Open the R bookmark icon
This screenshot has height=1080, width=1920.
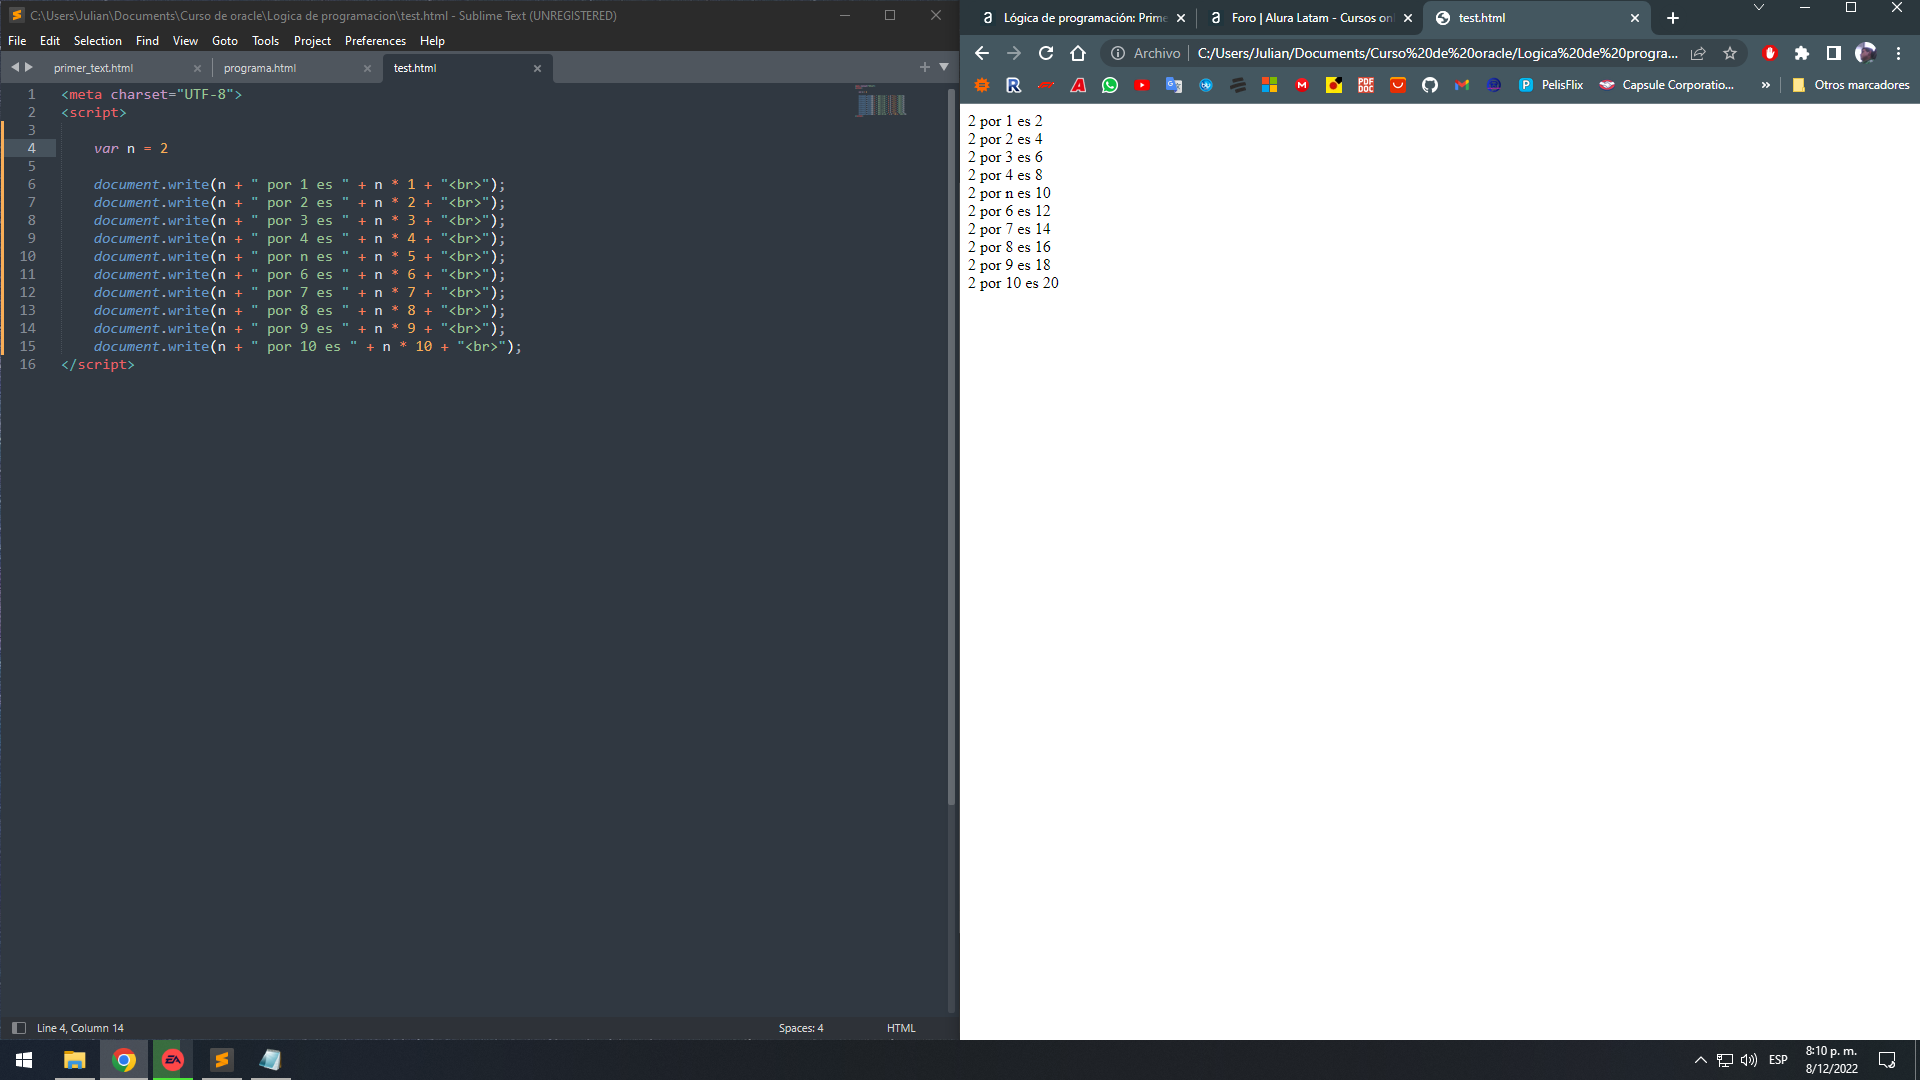point(1014,85)
